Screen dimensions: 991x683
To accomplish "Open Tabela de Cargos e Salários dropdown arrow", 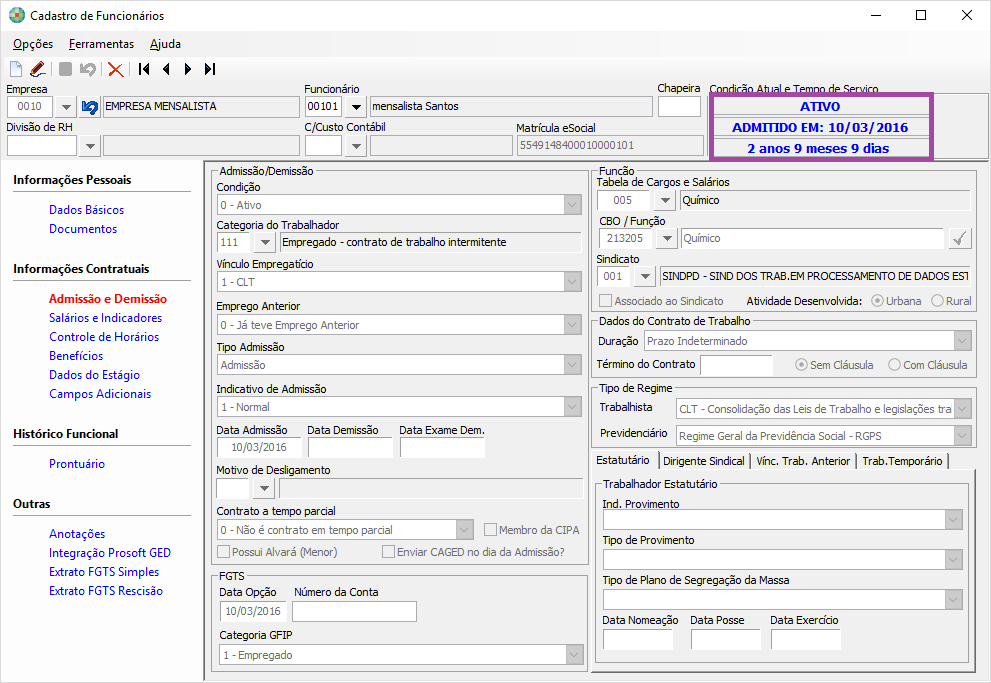I will point(664,200).
